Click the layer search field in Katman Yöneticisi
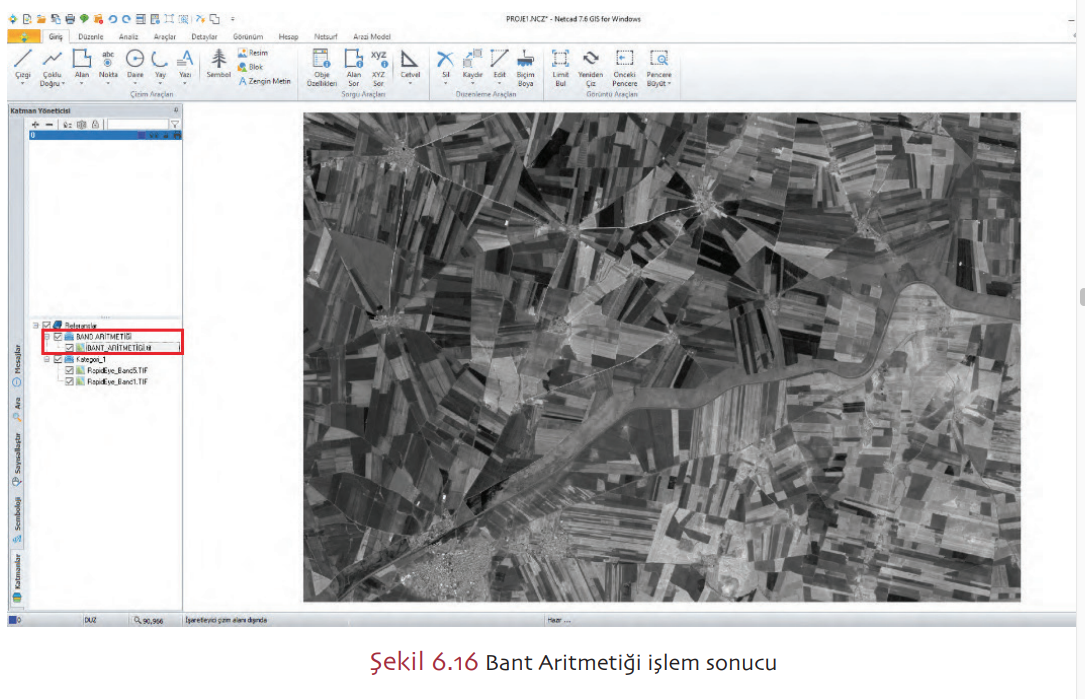 click(x=137, y=124)
